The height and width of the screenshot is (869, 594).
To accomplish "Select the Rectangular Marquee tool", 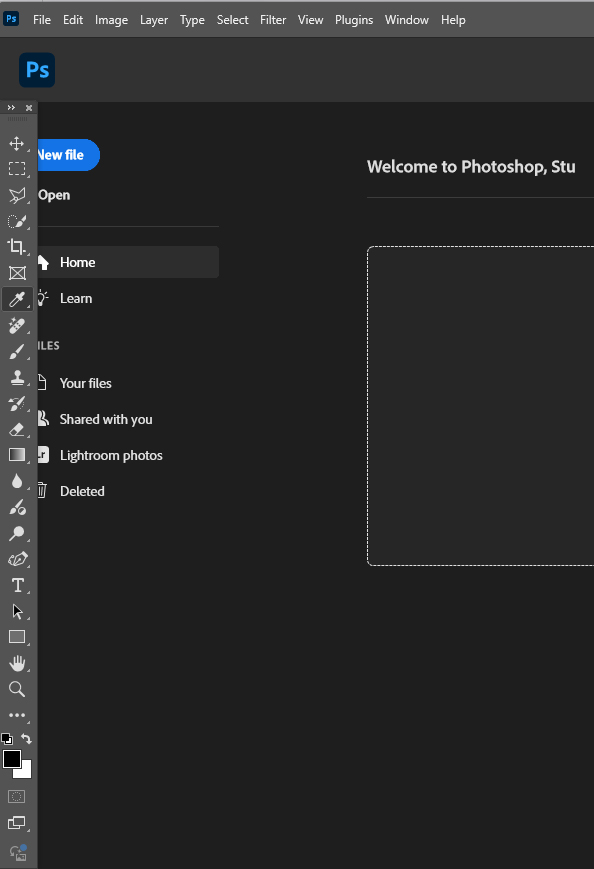I will click(16, 169).
